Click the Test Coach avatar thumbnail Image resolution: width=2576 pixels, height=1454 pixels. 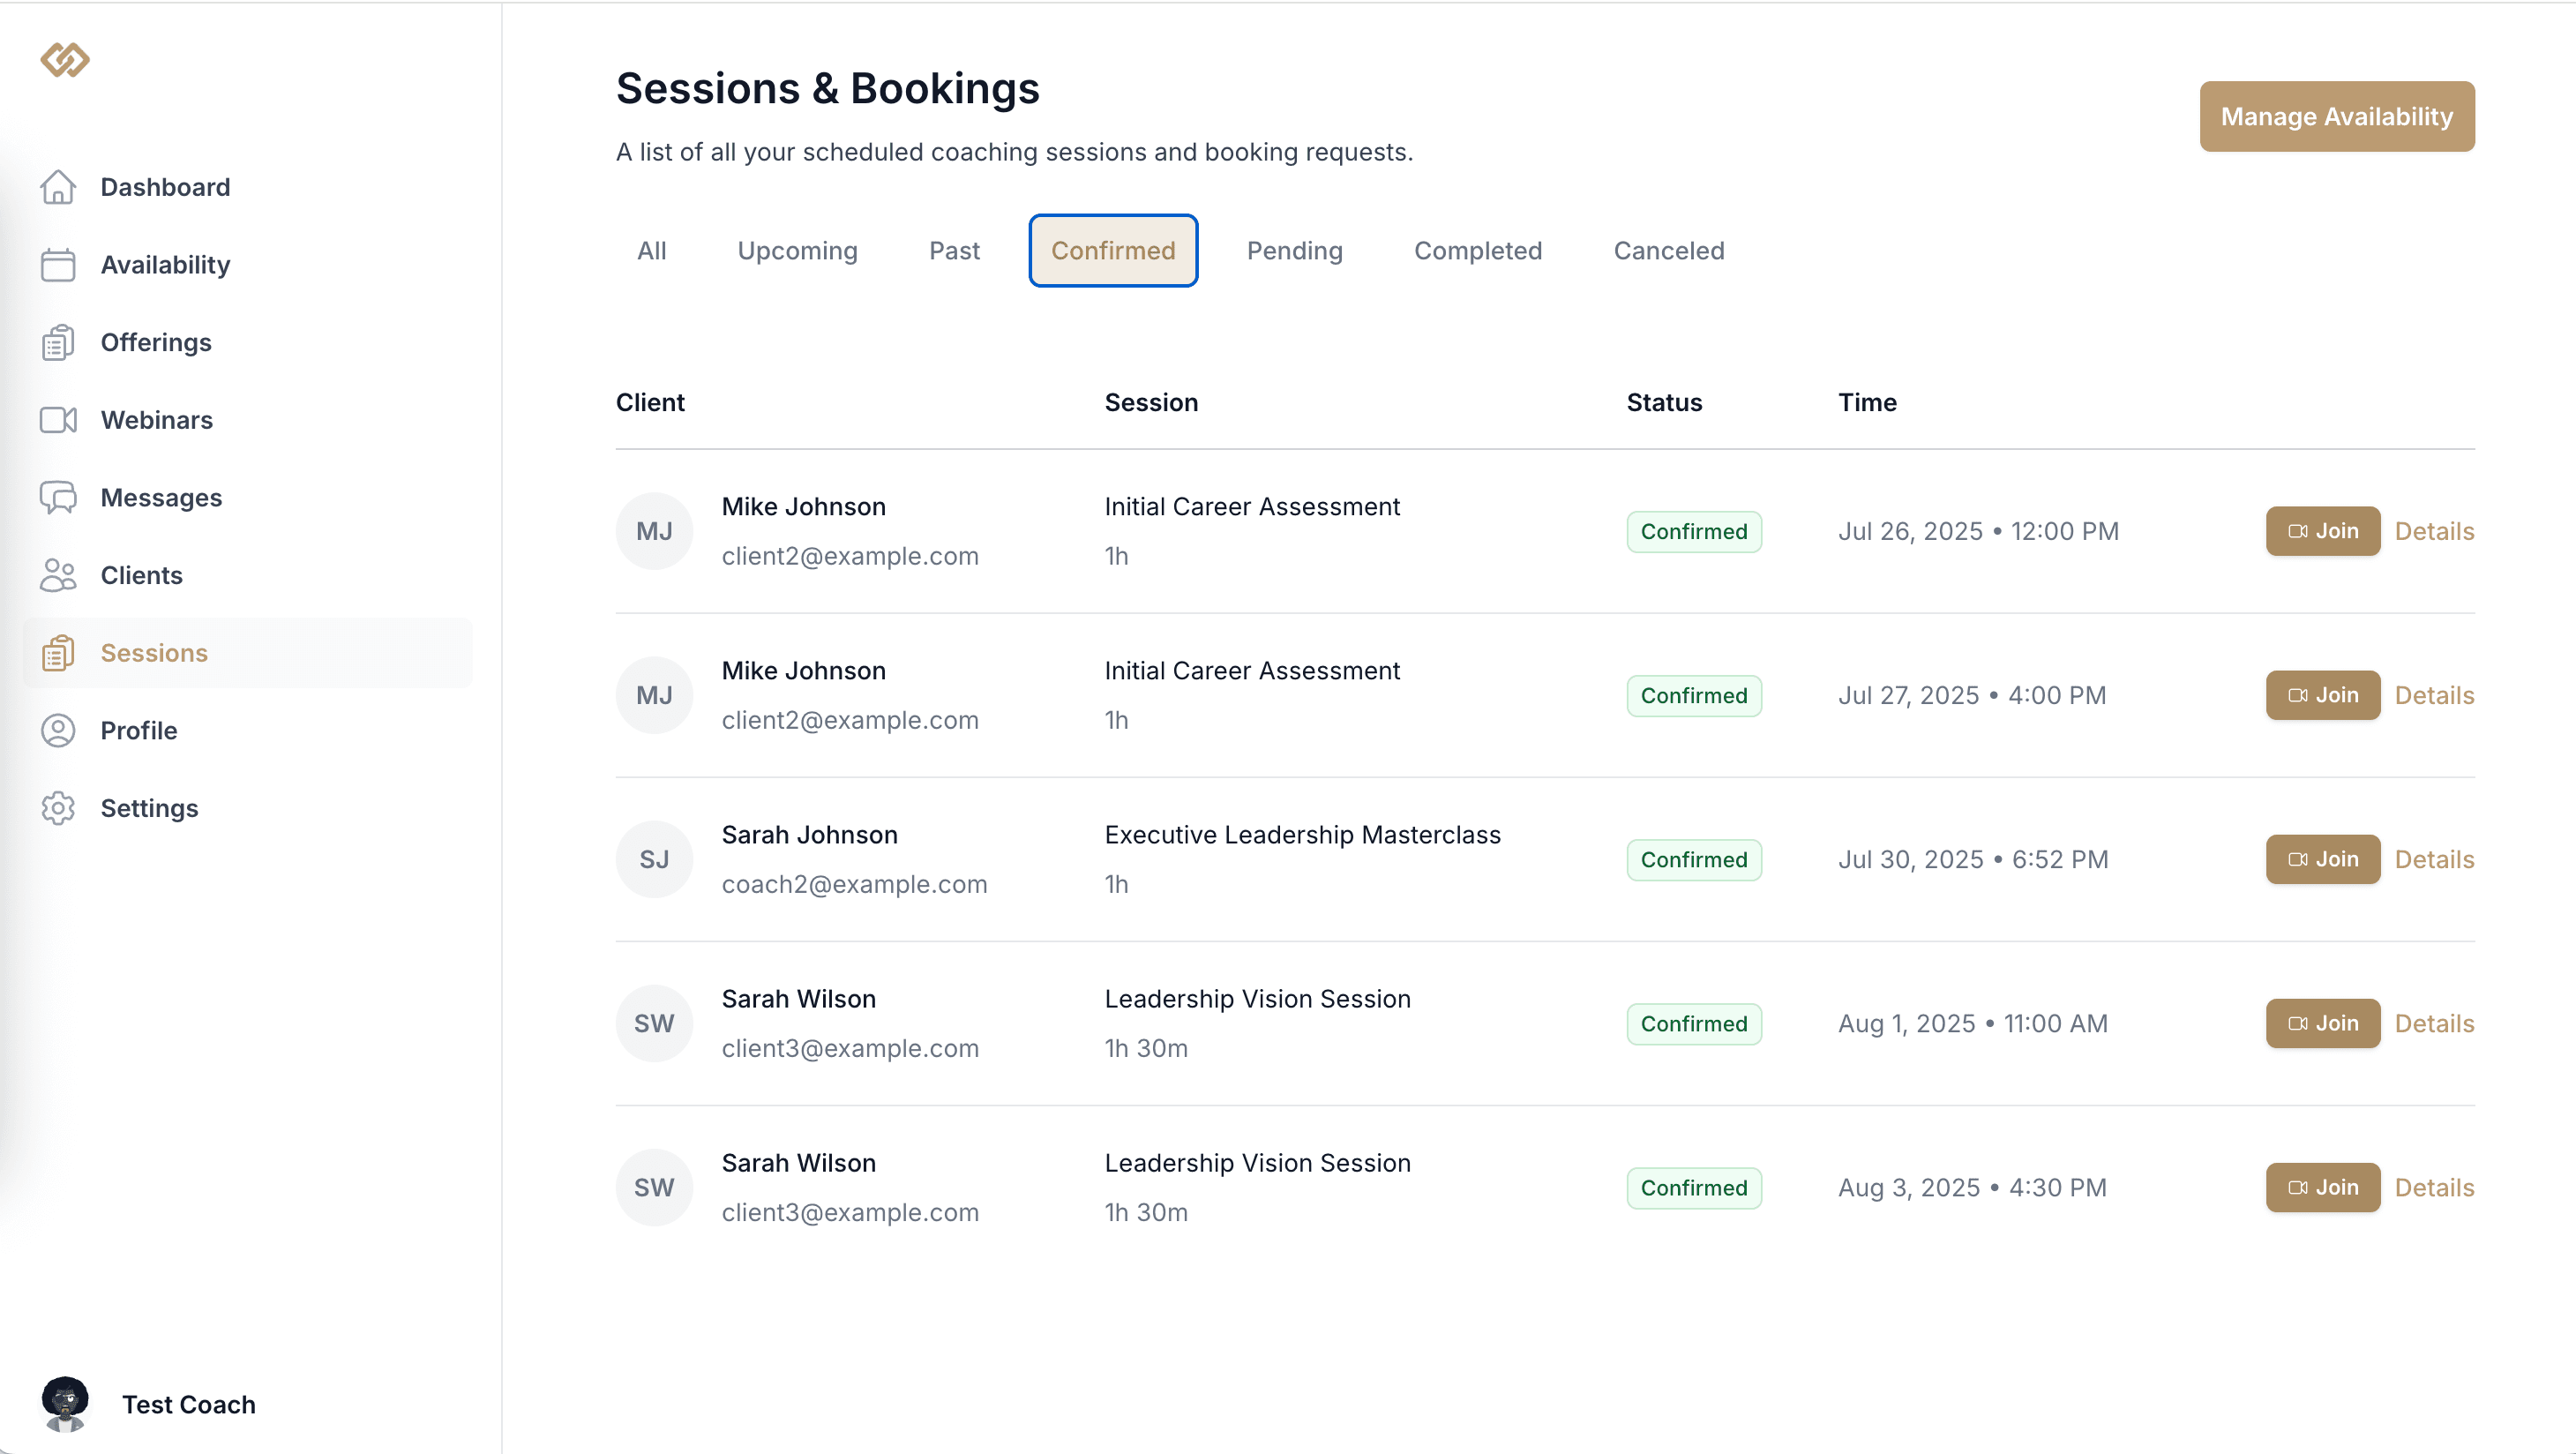[65, 1404]
